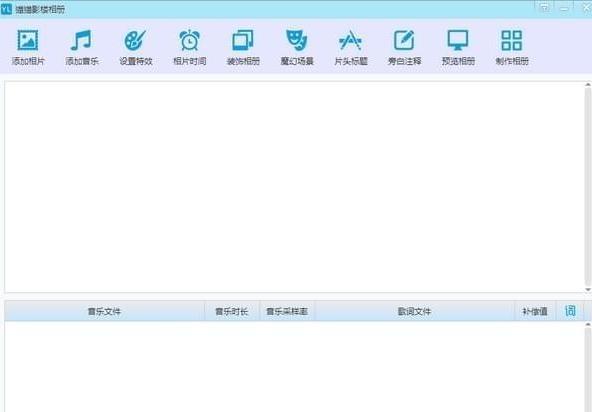
Task: Click the music list scrollbar up arrow
Action: (x=588, y=324)
